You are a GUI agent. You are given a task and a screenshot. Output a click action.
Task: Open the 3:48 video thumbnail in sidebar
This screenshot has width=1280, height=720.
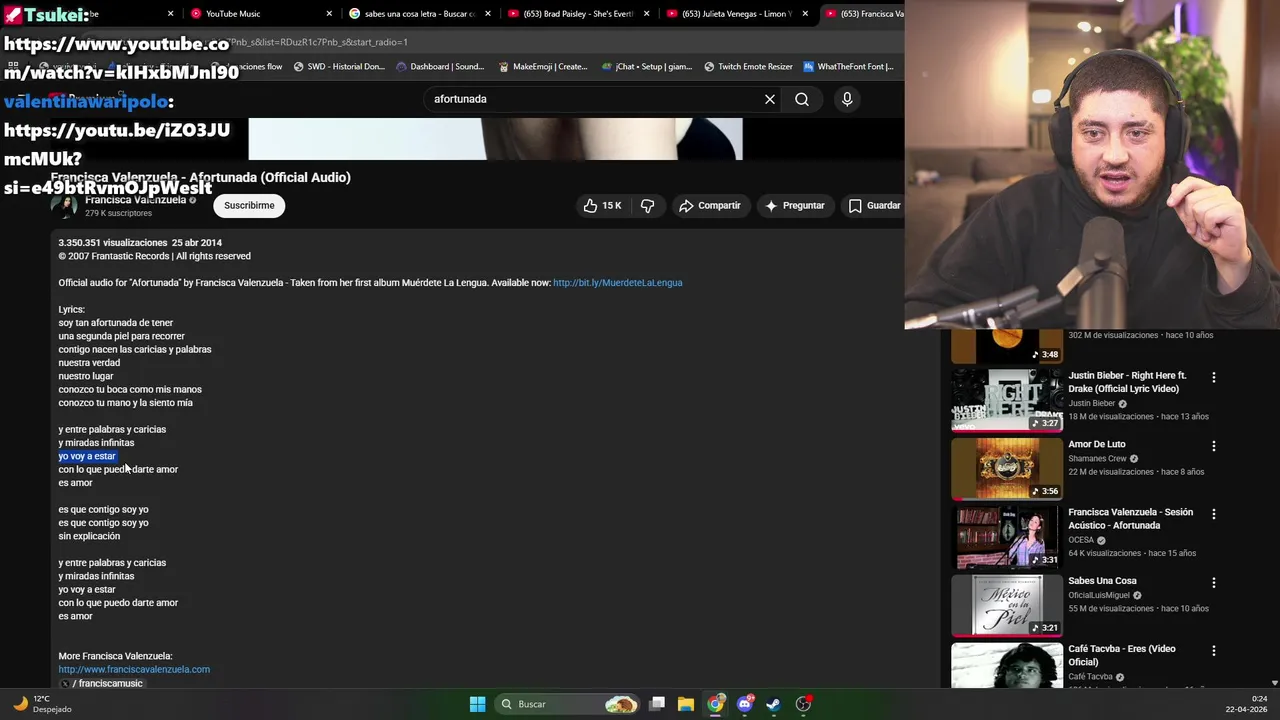click(x=1006, y=346)
